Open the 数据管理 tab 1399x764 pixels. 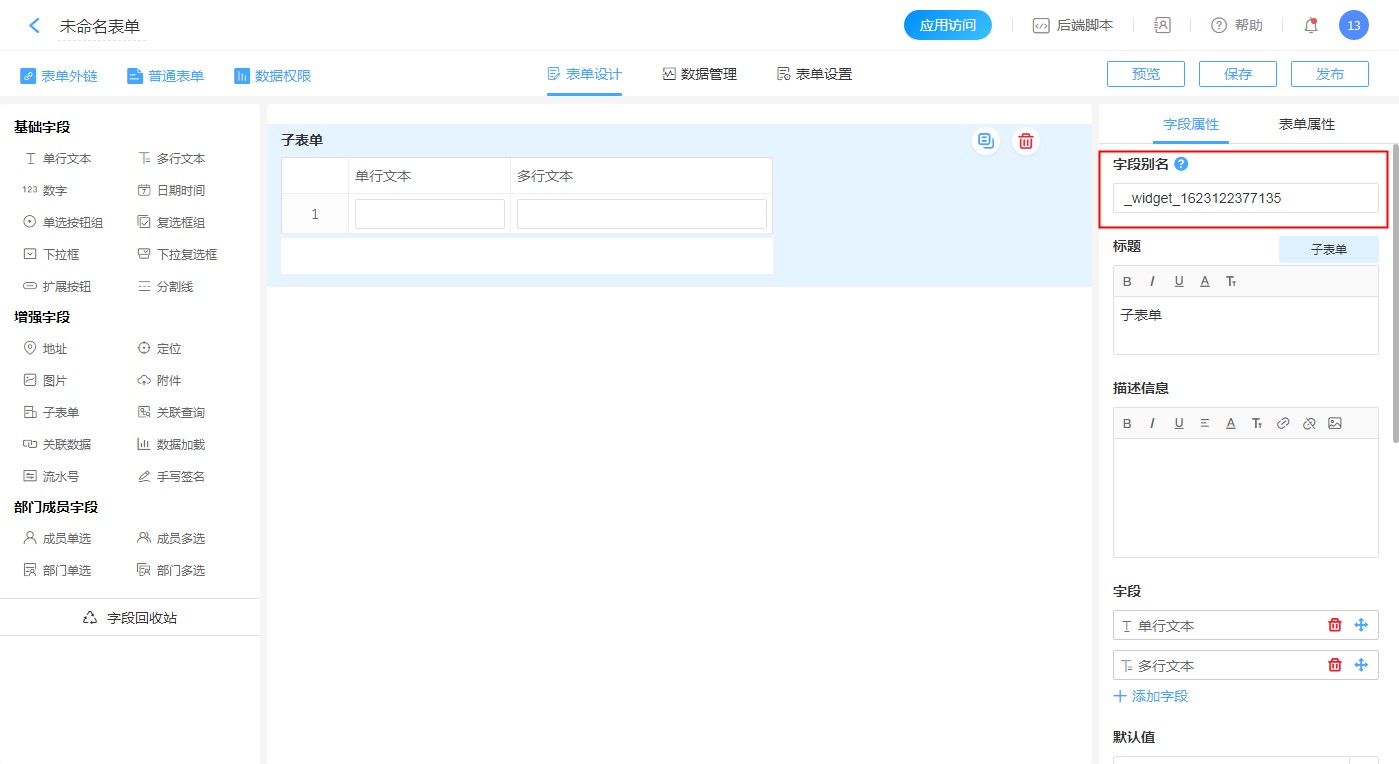[x=699, y=74]
